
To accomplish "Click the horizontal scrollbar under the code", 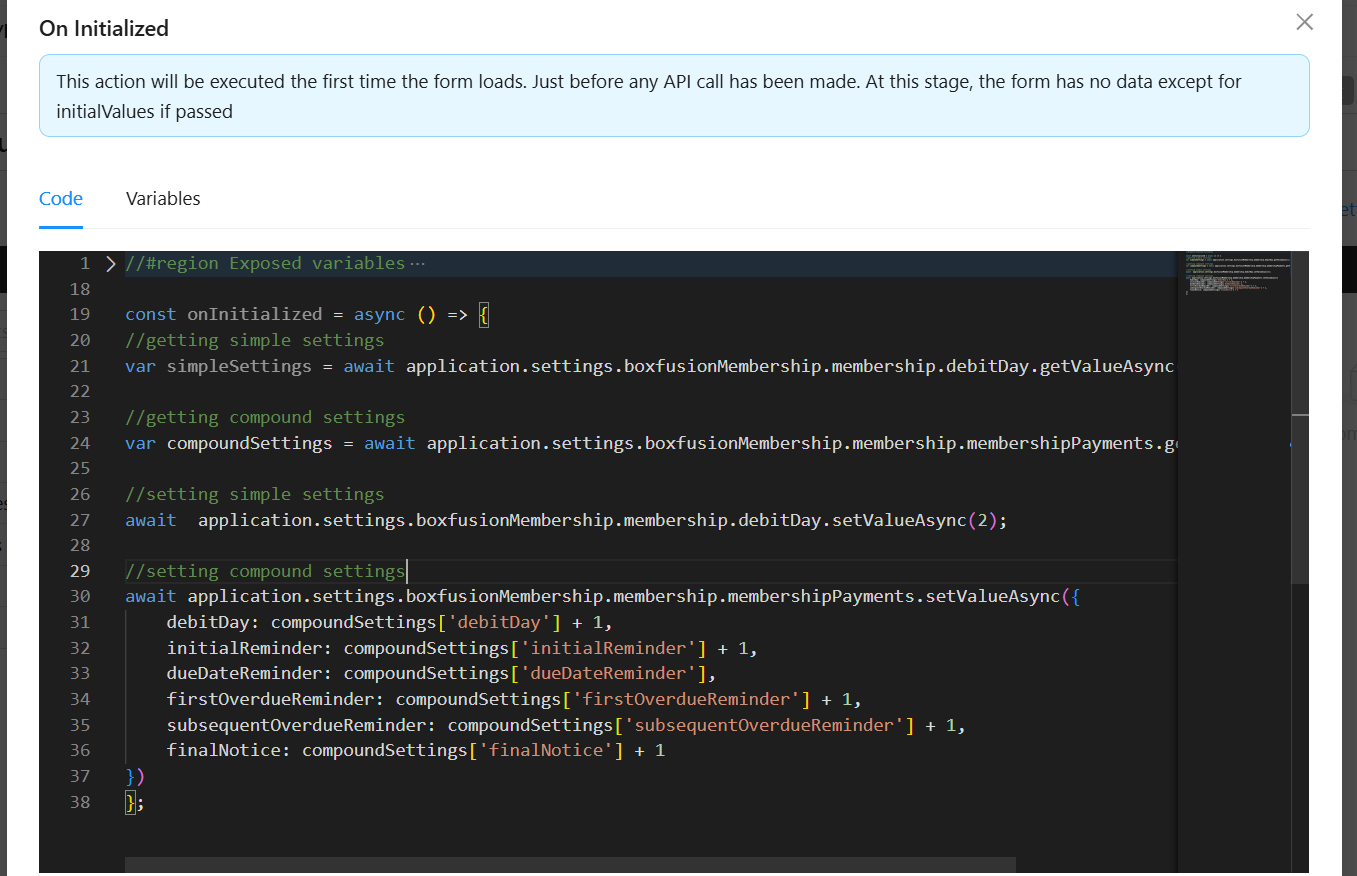I will pyautogui.click(x=570, y=866).
